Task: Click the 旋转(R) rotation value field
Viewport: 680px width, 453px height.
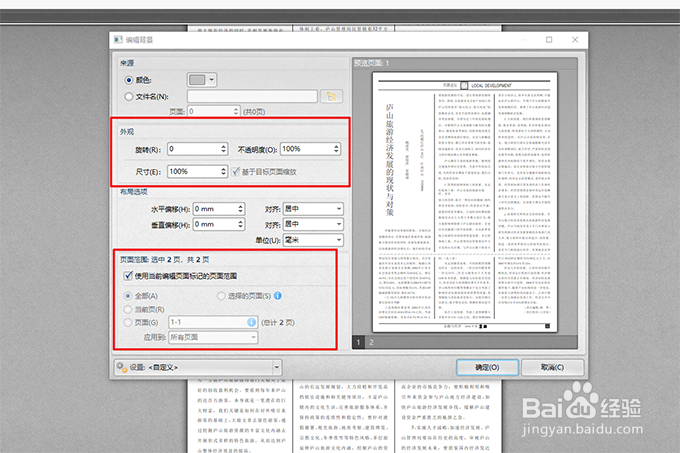Action: click(x=194, y=149)
